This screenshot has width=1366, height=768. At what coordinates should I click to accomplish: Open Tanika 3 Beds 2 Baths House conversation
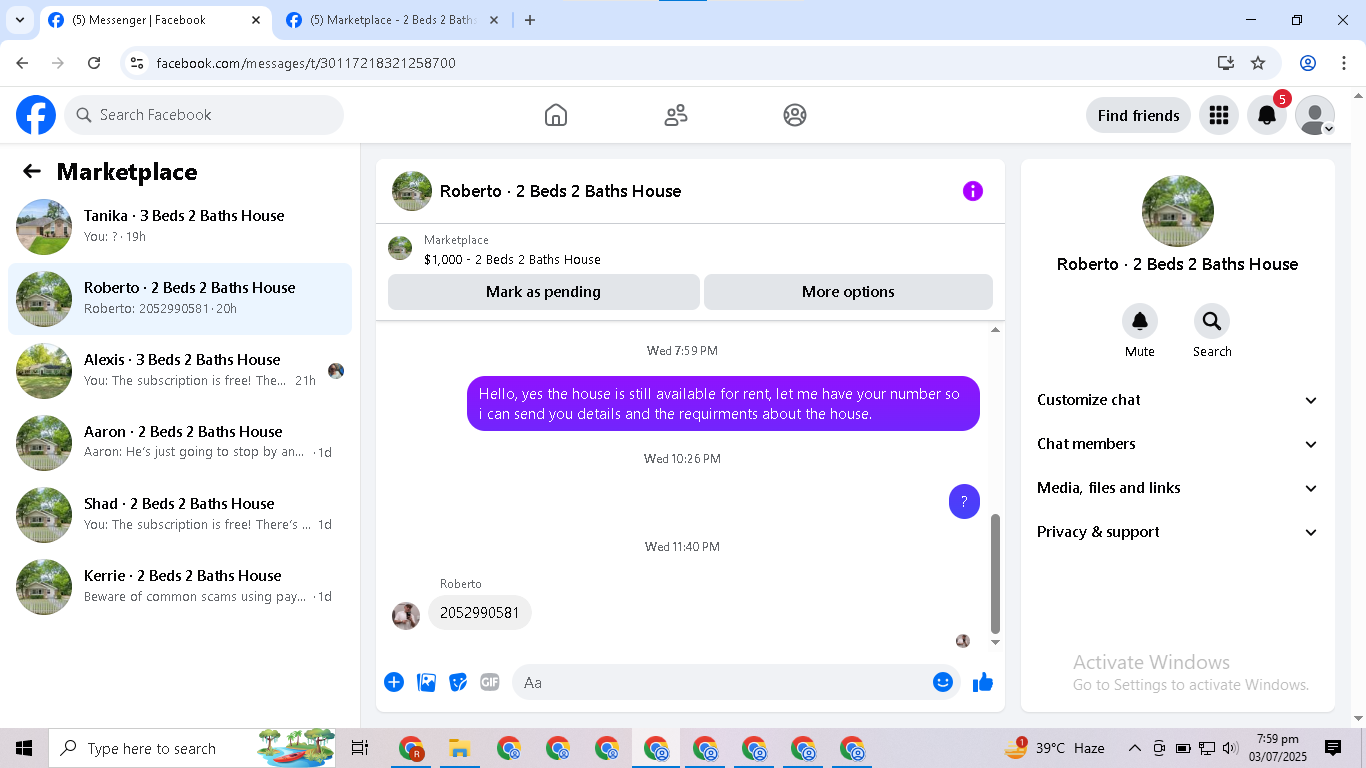(x=180, y=227)
